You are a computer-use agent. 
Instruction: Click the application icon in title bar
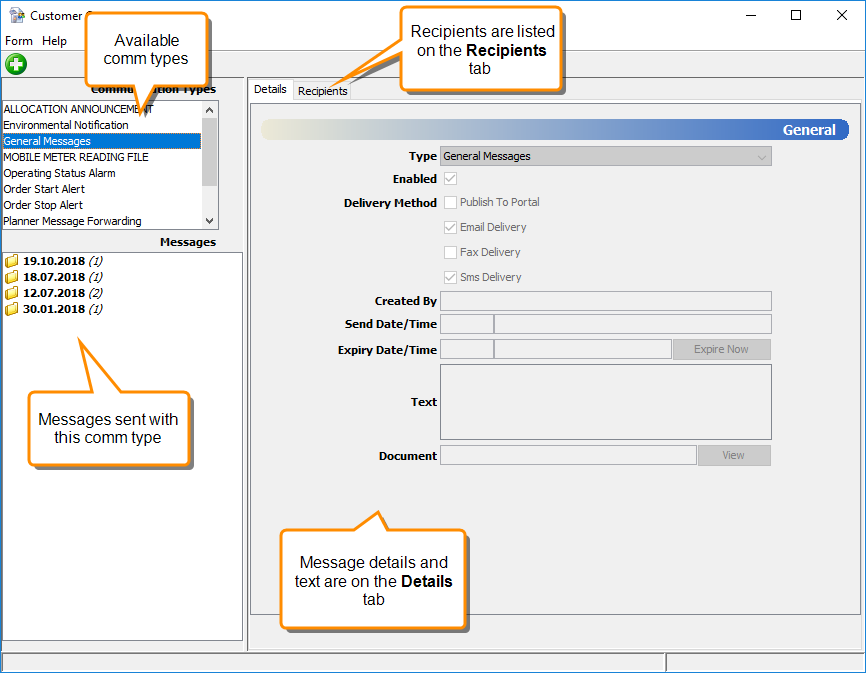point(16,16)
